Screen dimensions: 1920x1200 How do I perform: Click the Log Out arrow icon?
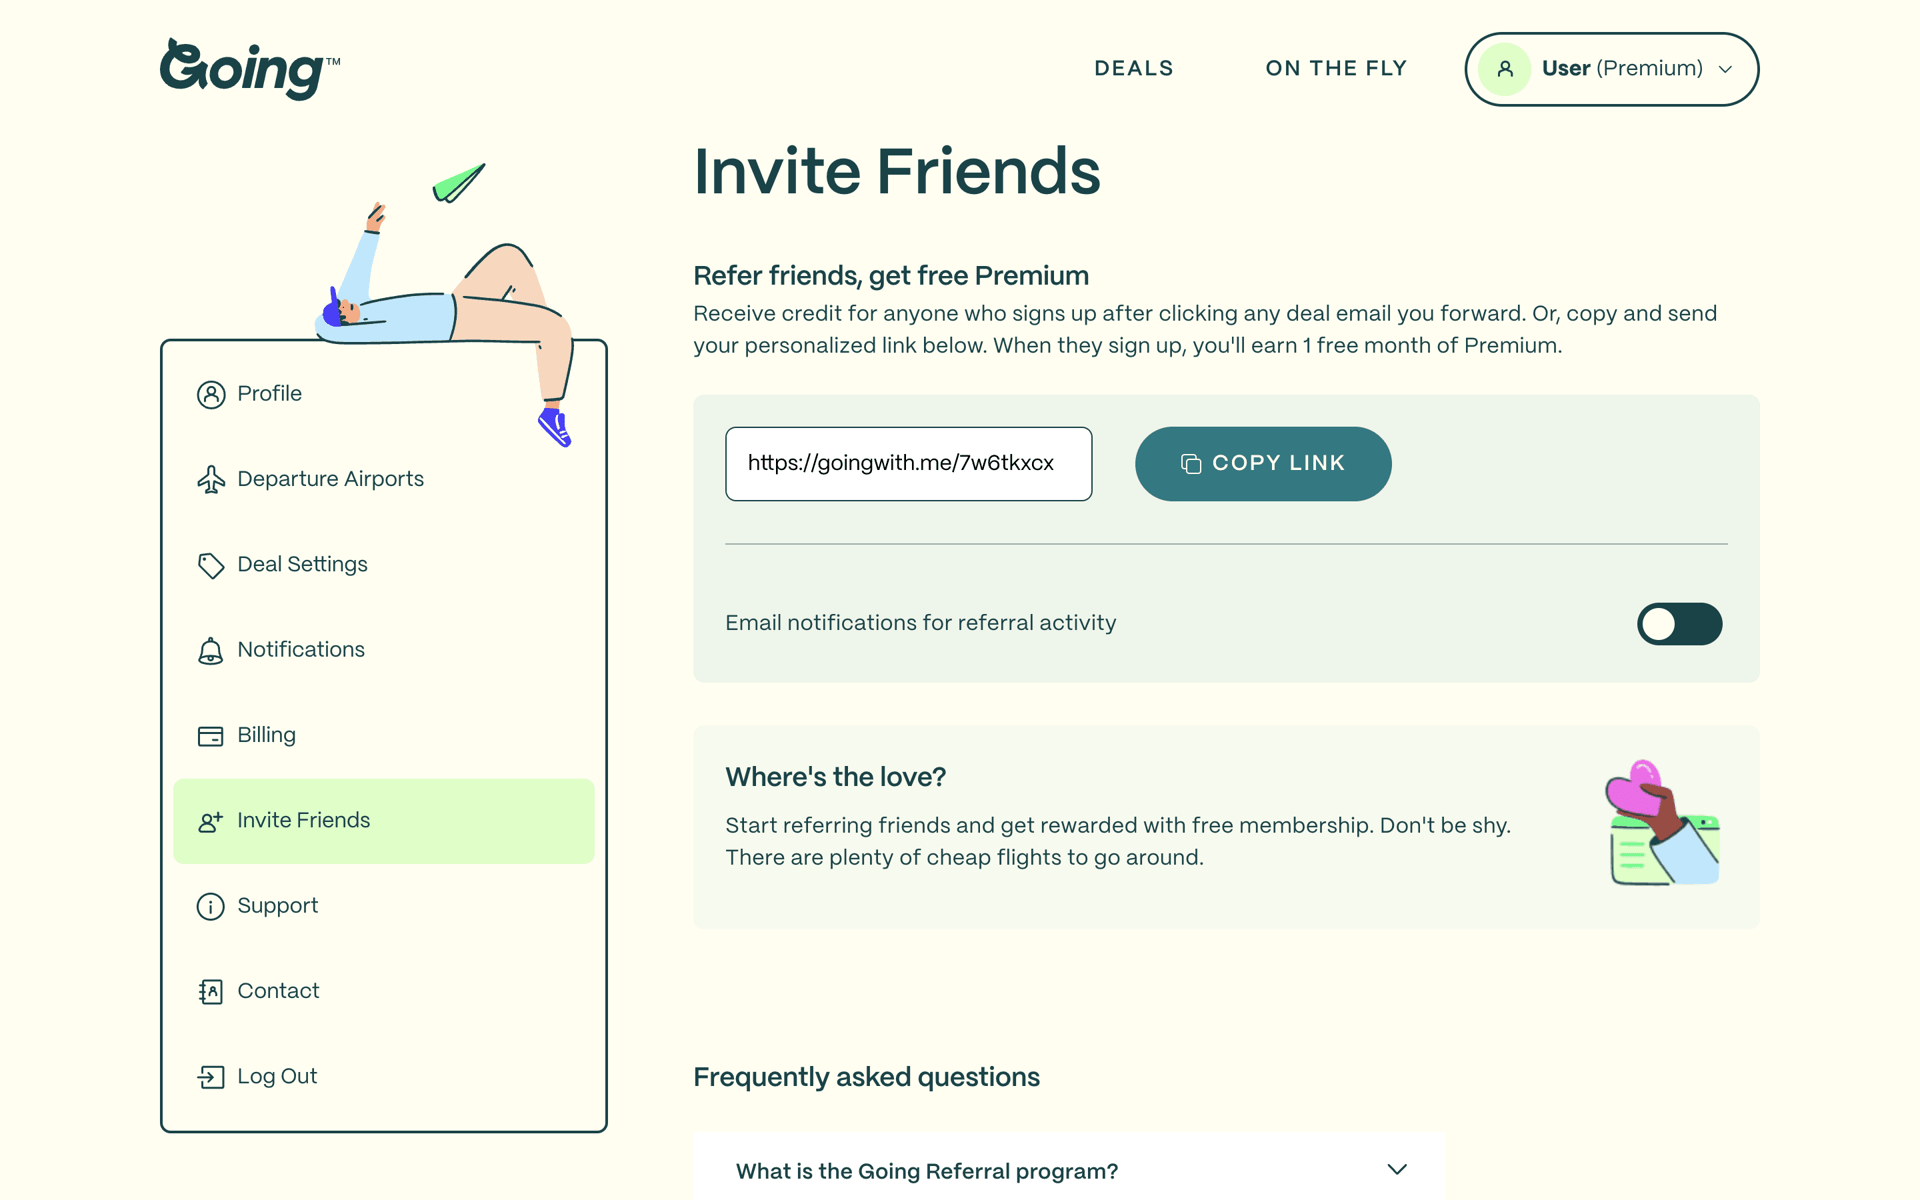(x=210, y=1077)
